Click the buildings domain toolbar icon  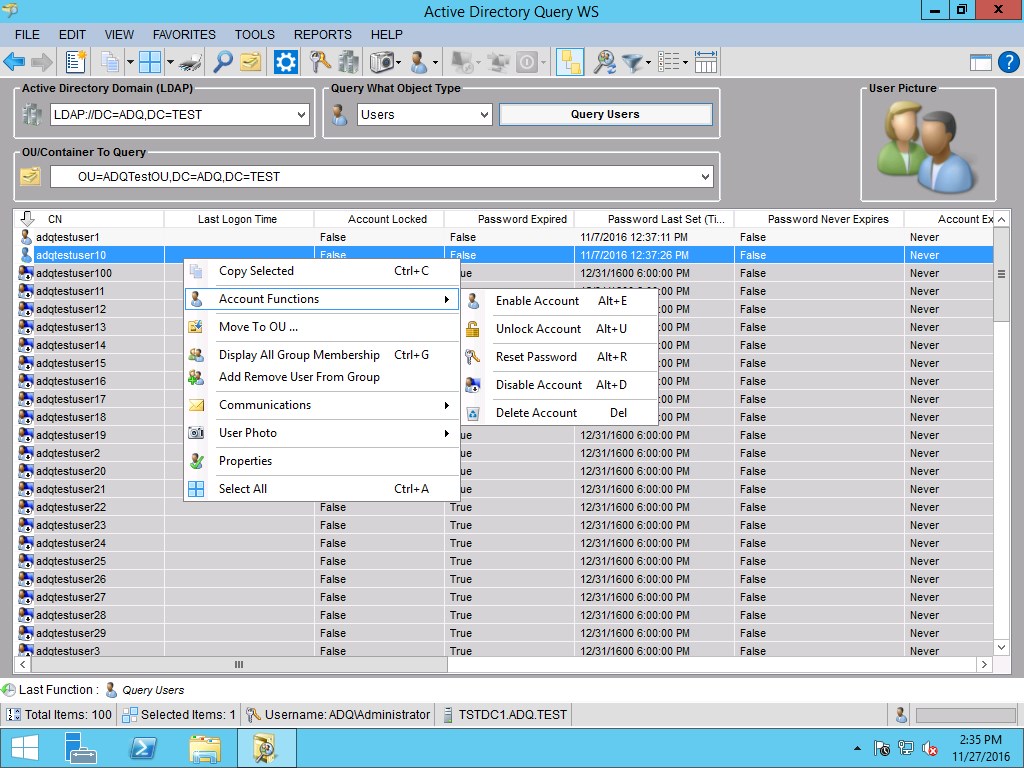(x=349, y=63)
